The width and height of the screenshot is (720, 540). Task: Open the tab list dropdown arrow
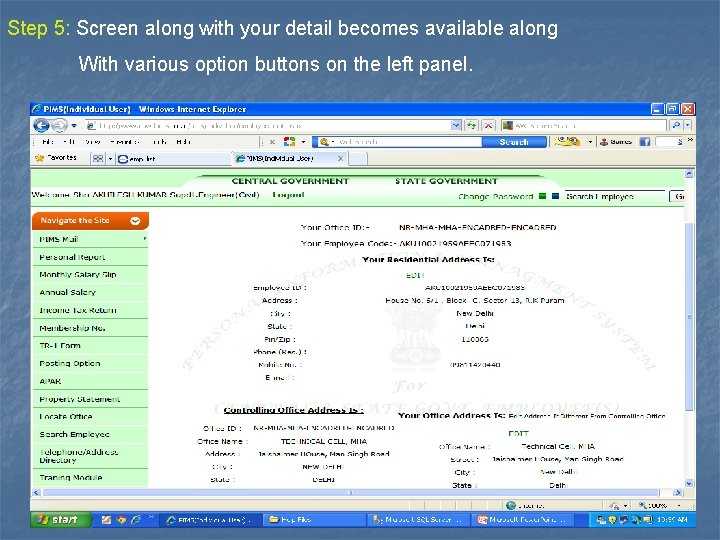pos(110,159)
